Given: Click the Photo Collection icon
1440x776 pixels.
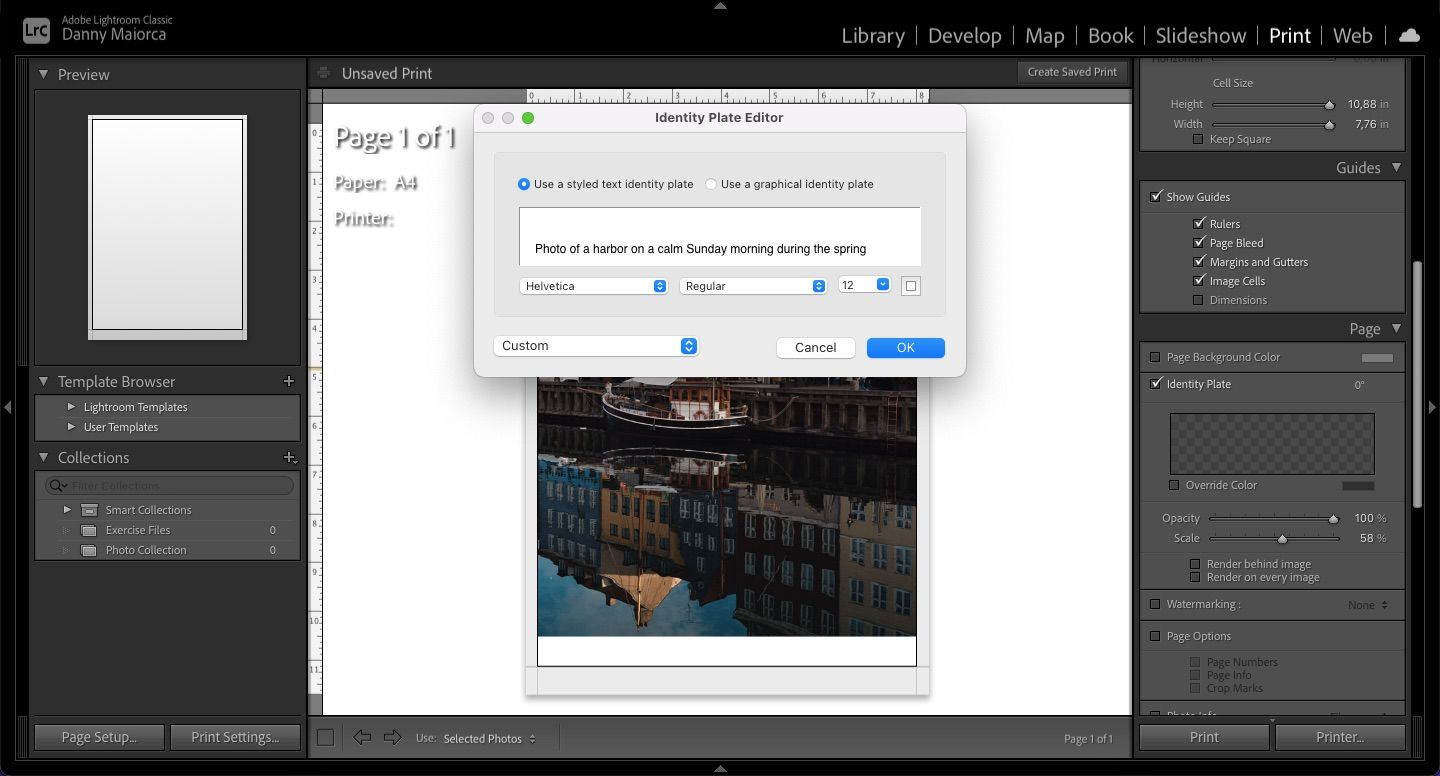Looking at the screenshot, I should point(89,550).
